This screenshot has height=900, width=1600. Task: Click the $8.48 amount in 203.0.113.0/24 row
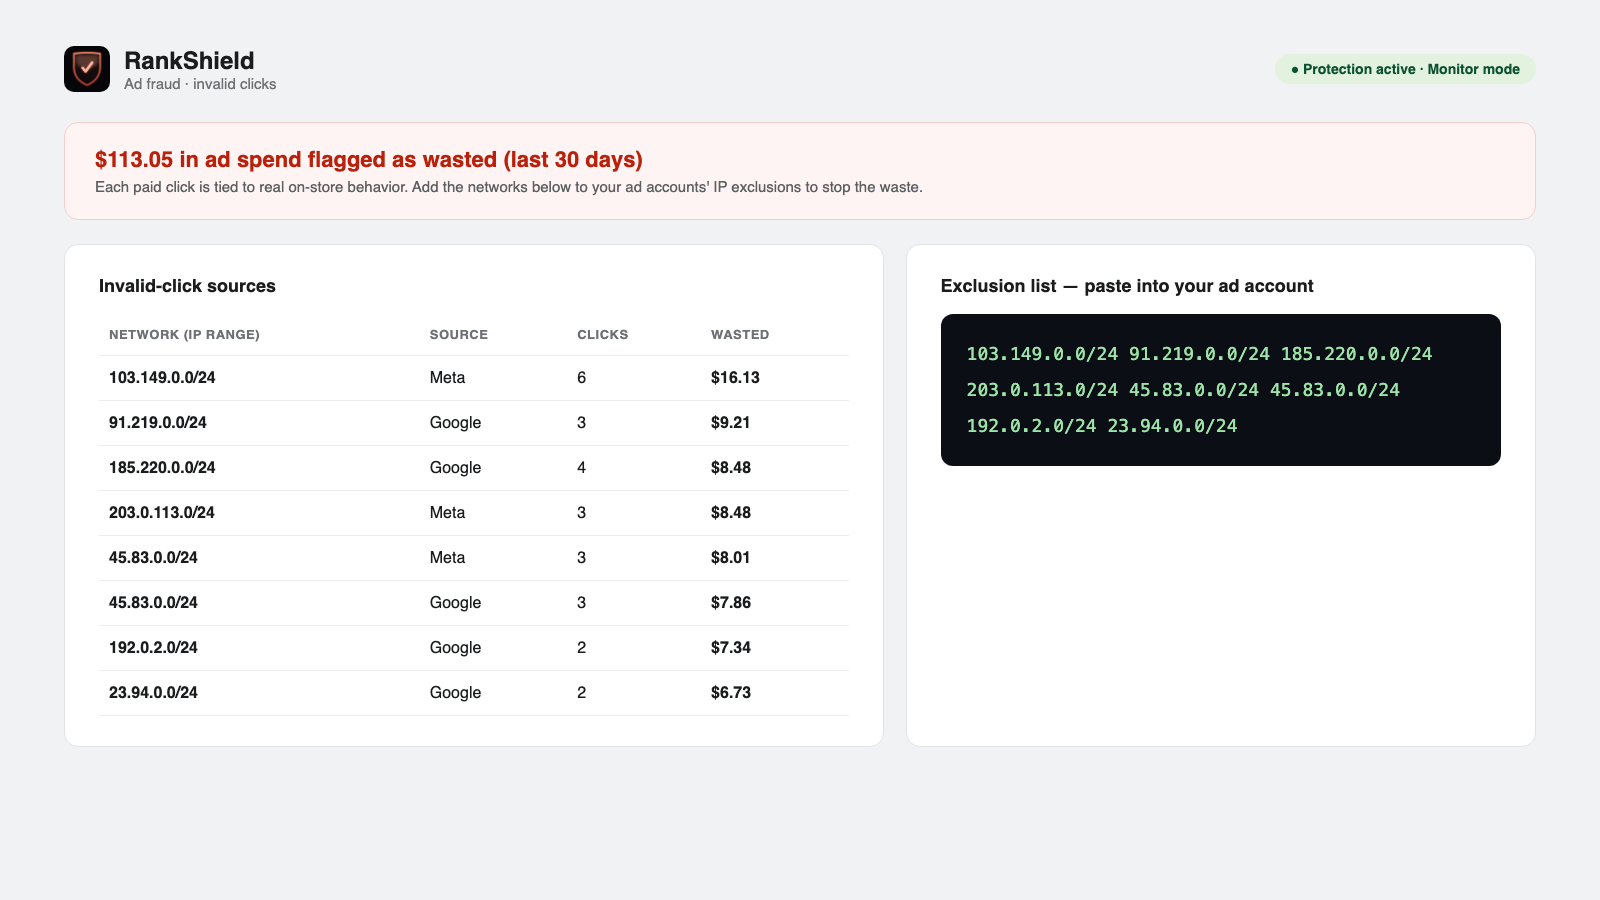click(x=731, y=513)
